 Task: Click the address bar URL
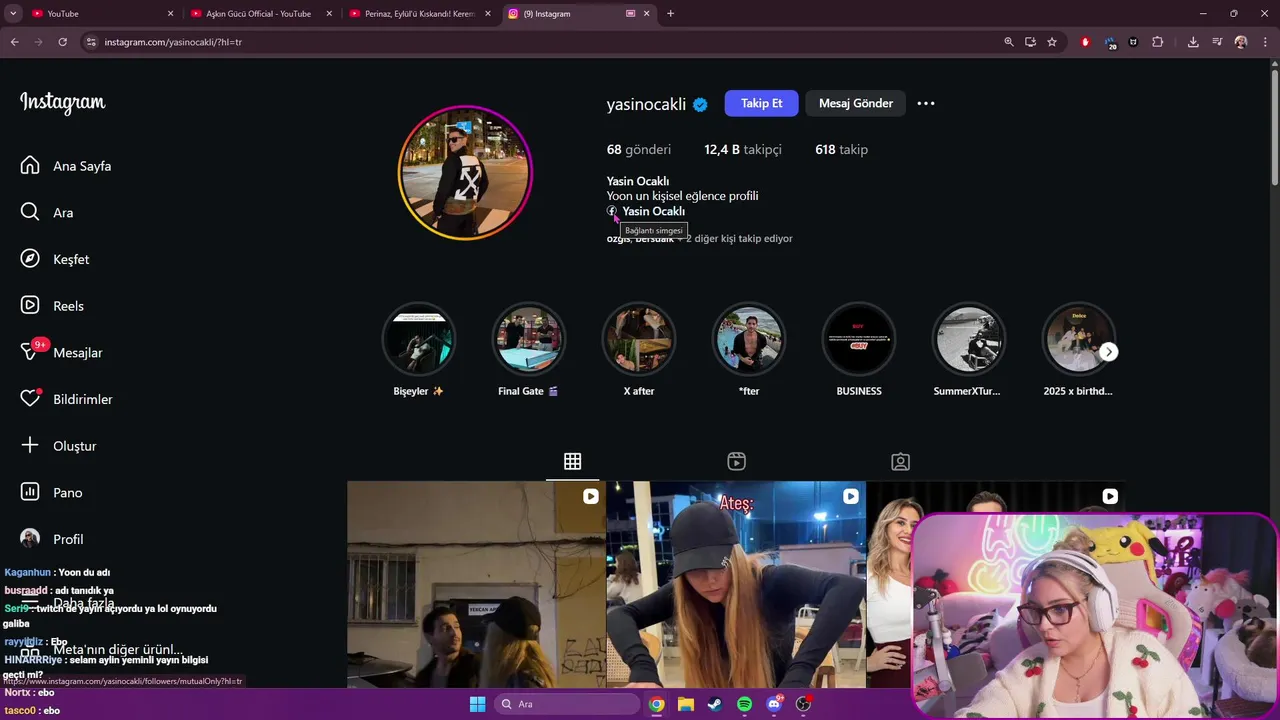[173, 42]
